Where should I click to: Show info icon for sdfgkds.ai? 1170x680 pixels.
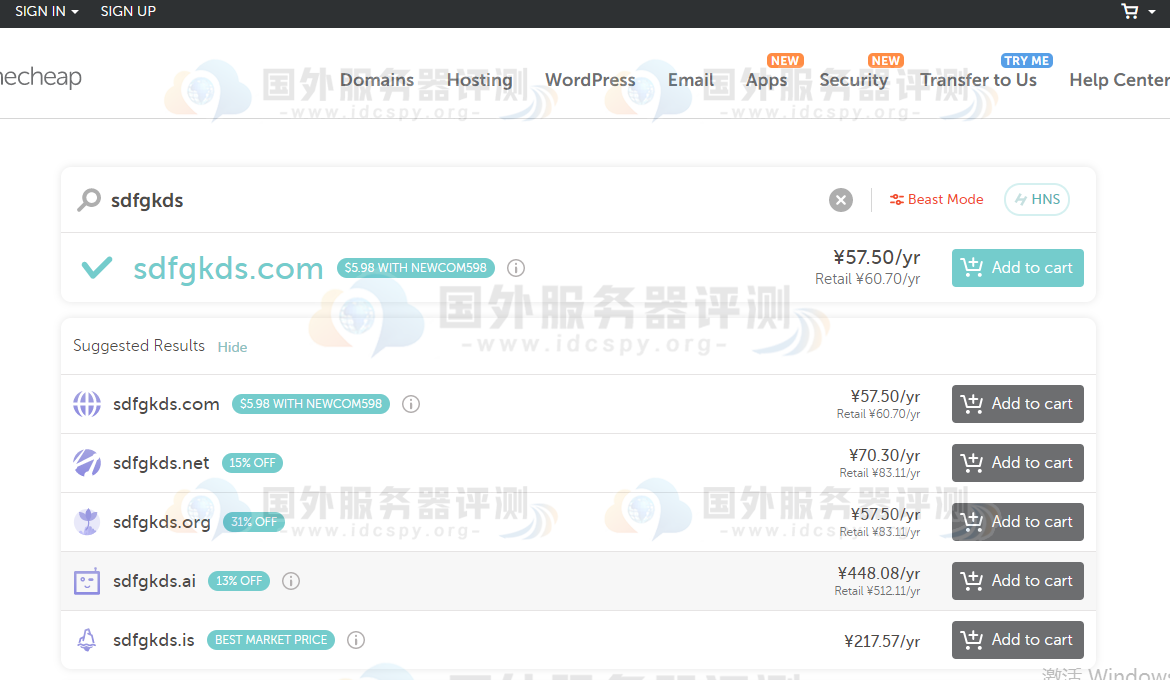pyautogui.click(x=291, y=581)
